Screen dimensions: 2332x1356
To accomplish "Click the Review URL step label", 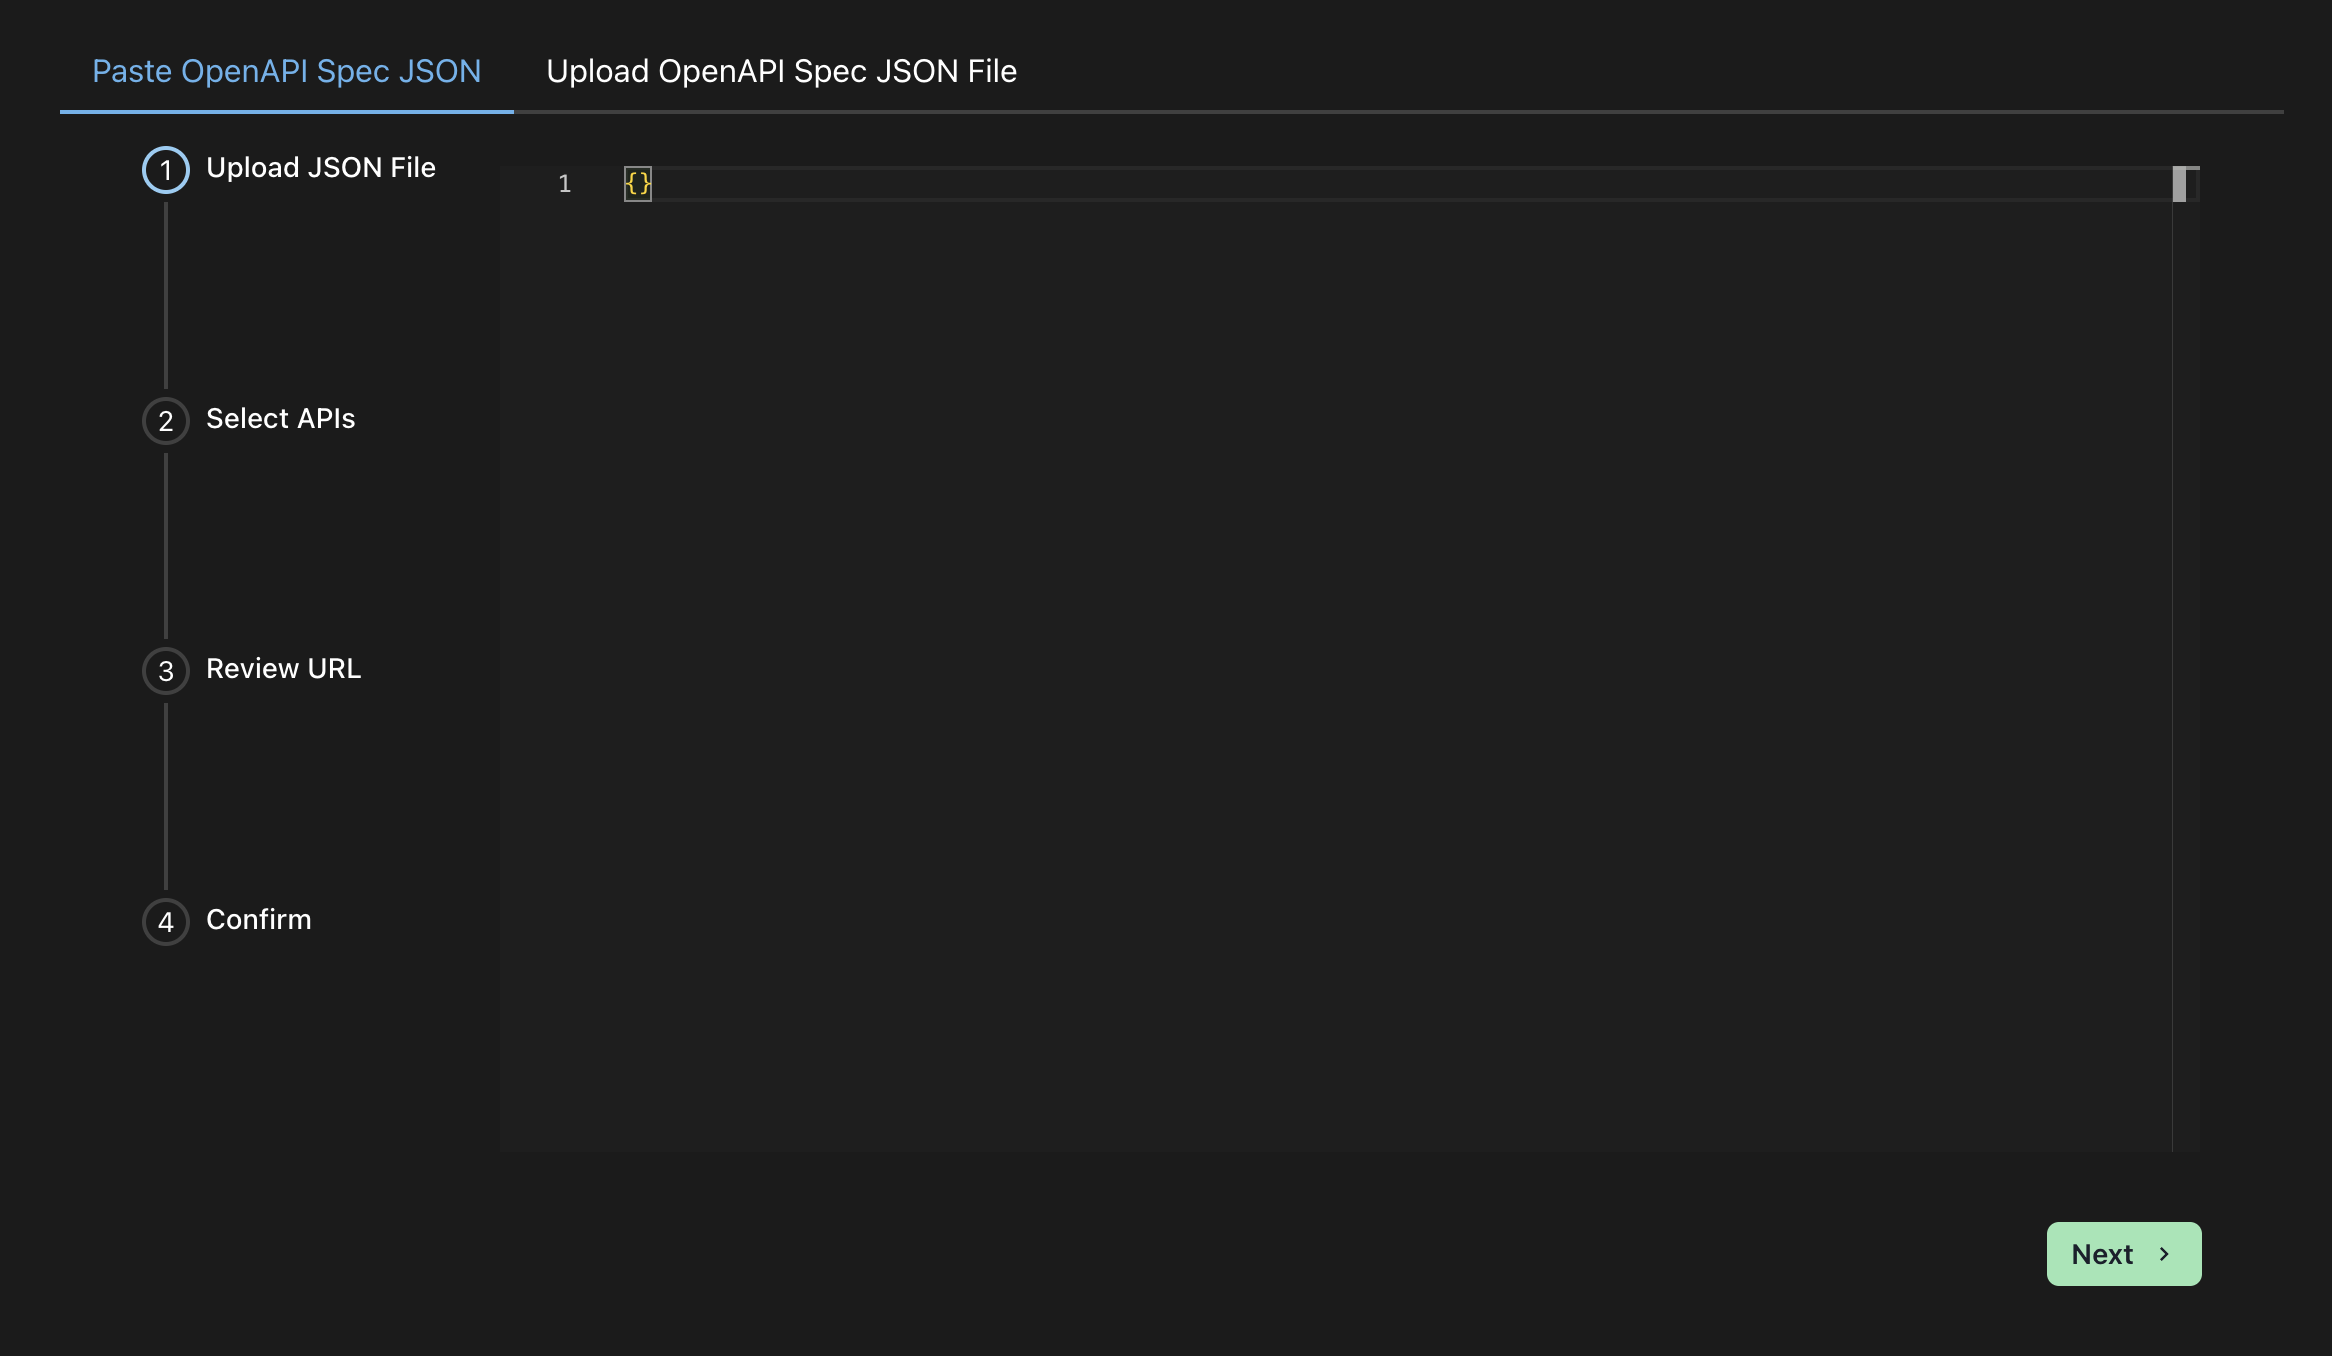I will [x=284, y=669].
